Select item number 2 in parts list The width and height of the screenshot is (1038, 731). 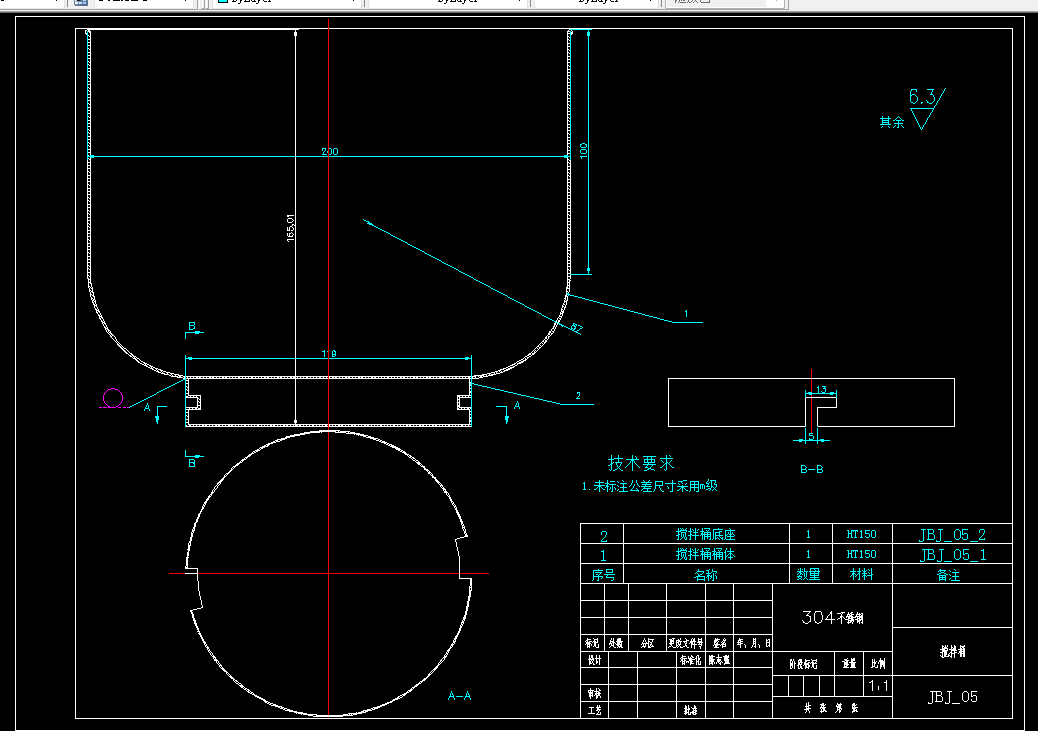pos(603,536)
